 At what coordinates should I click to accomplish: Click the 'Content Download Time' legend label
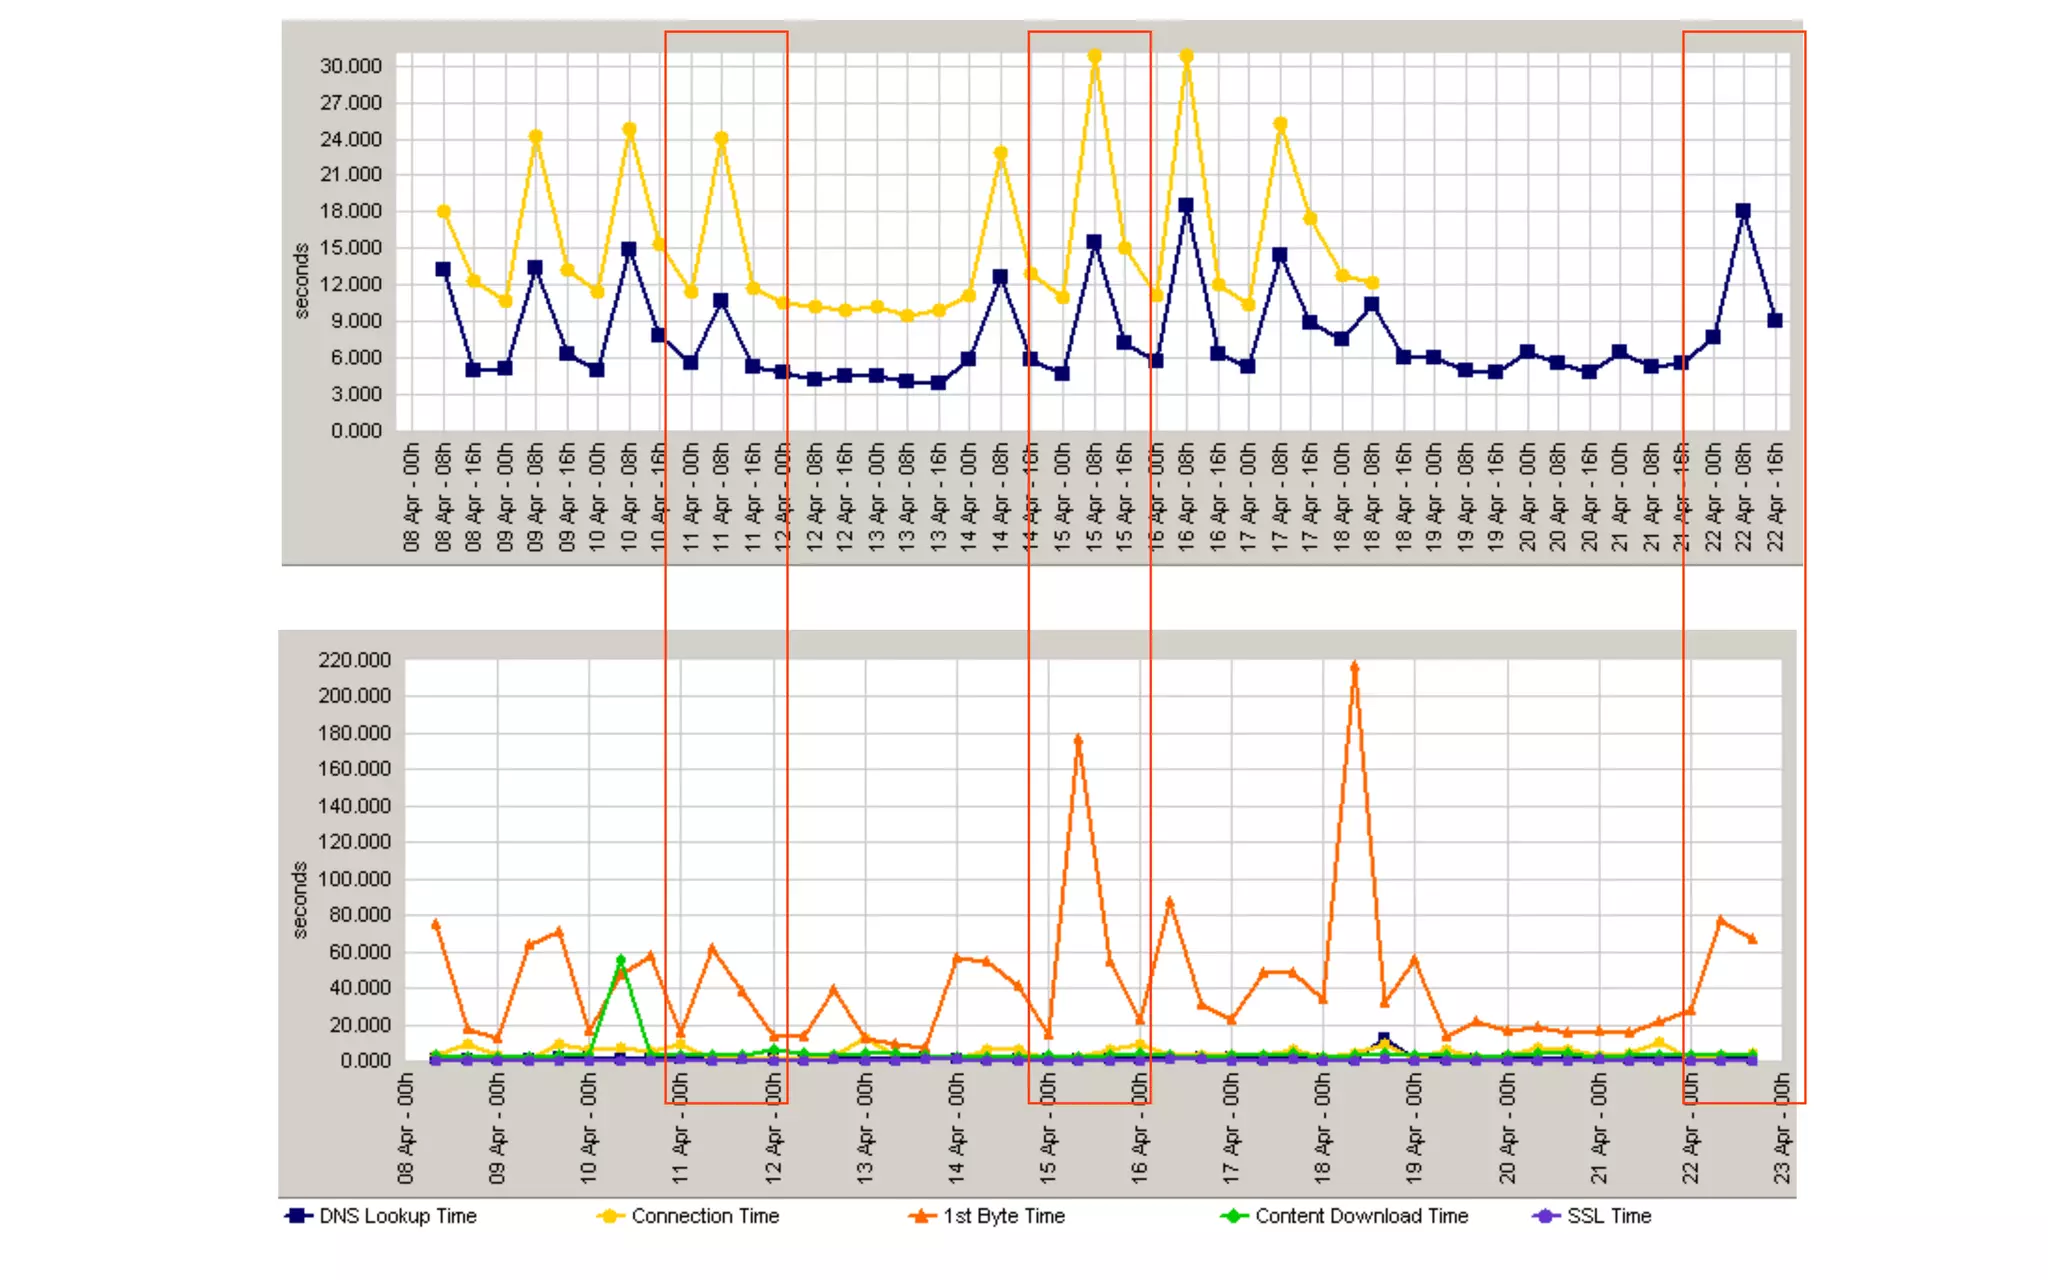[1362, 1216]
